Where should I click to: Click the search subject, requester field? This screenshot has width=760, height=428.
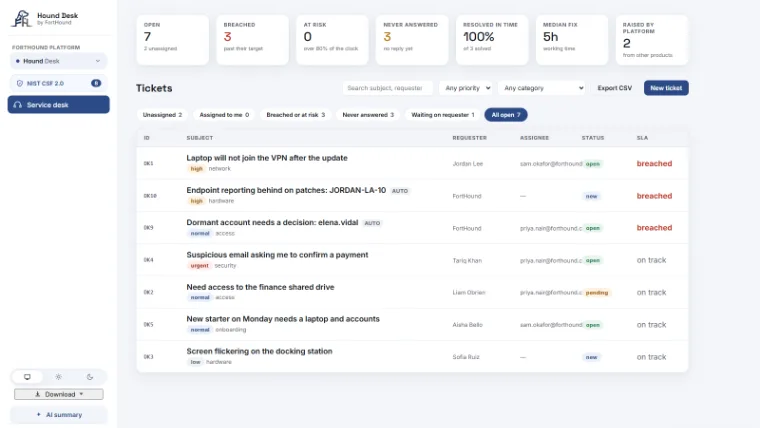tap(388, 88)
